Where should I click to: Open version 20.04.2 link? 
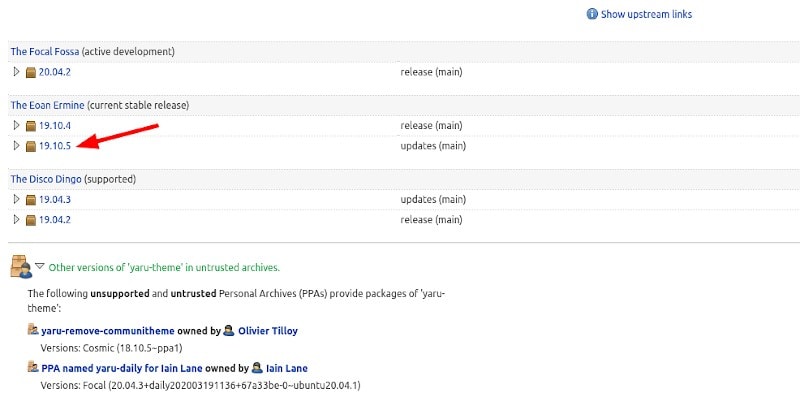[55, 72]
